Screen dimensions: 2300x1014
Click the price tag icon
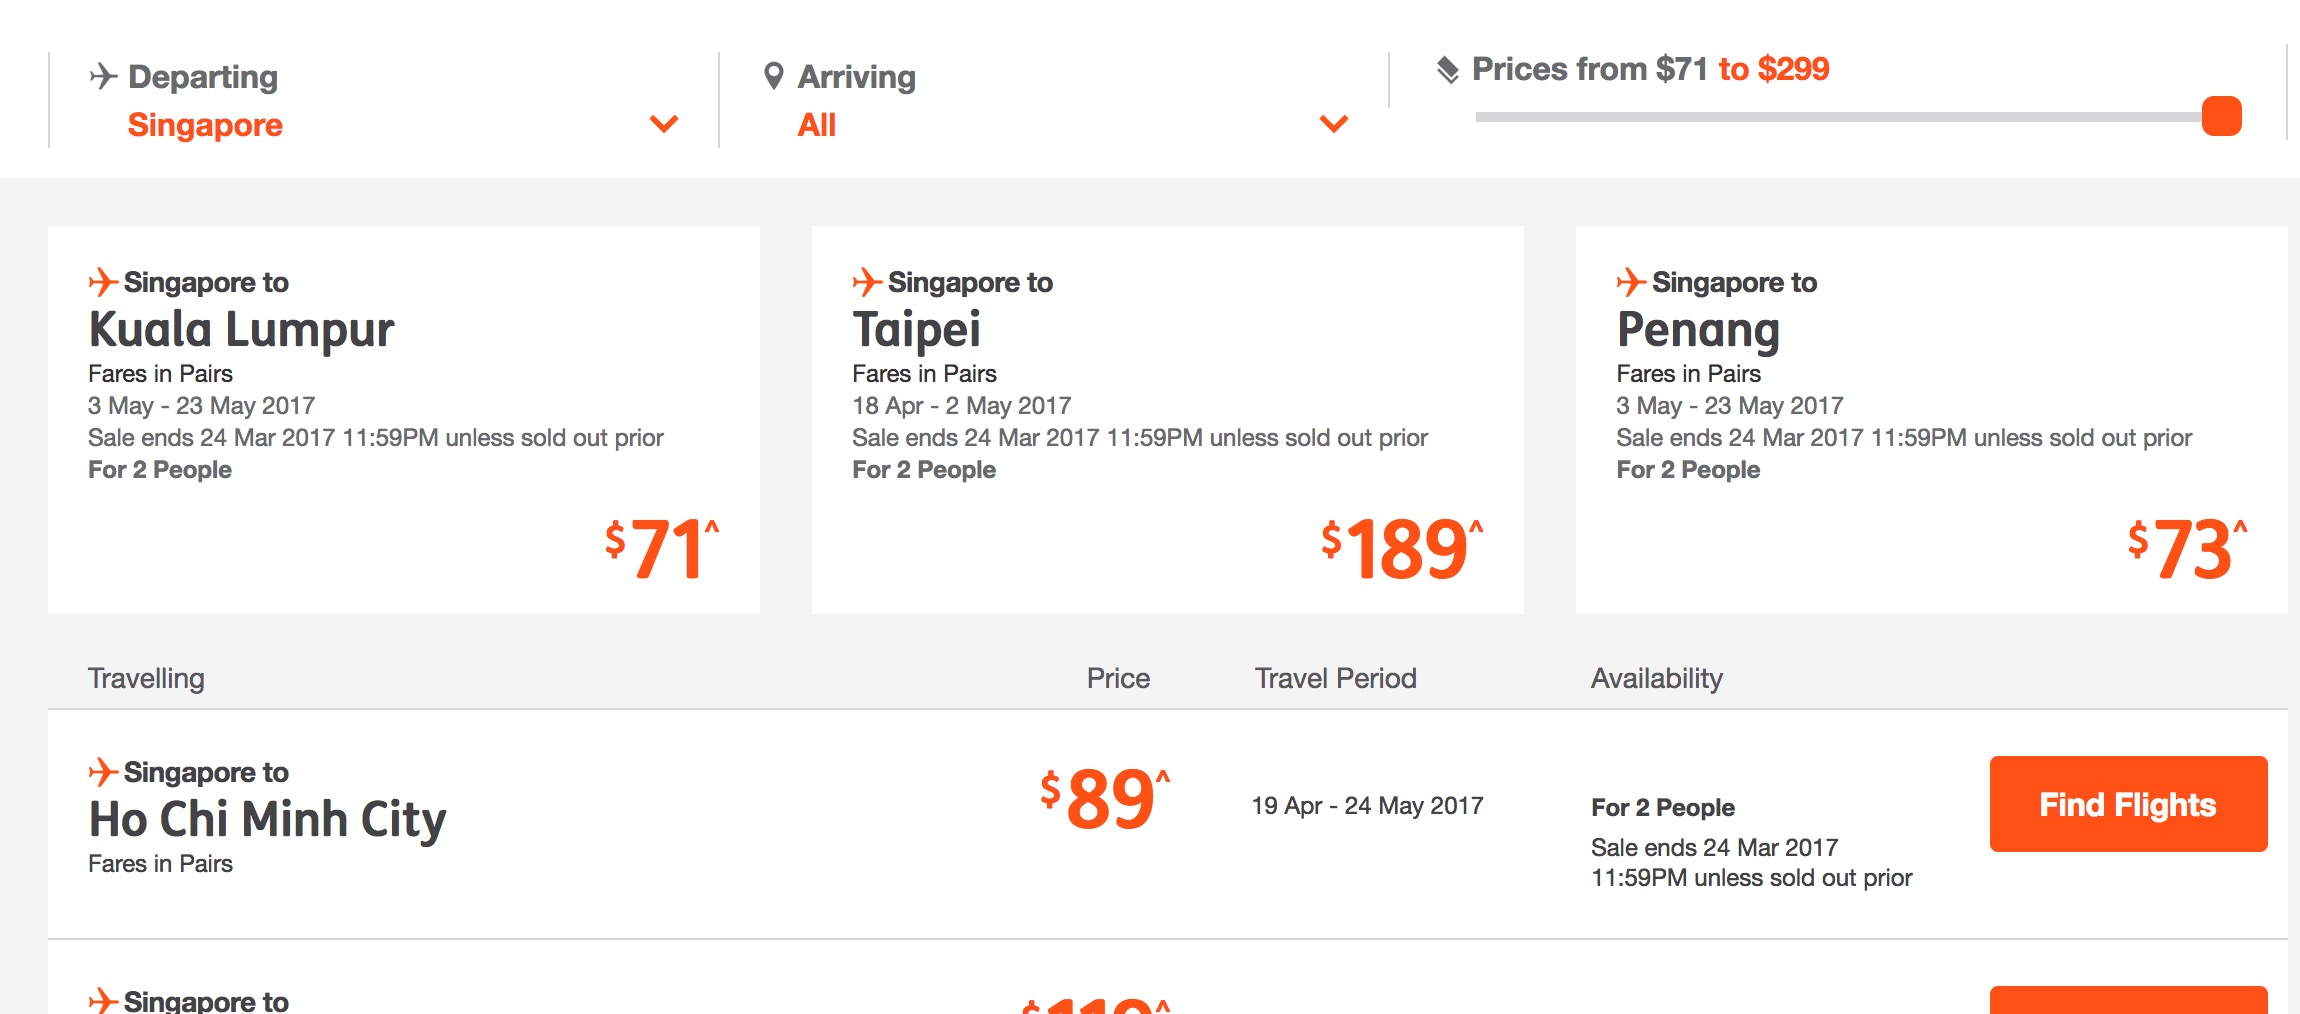[x=1447, y=69]
